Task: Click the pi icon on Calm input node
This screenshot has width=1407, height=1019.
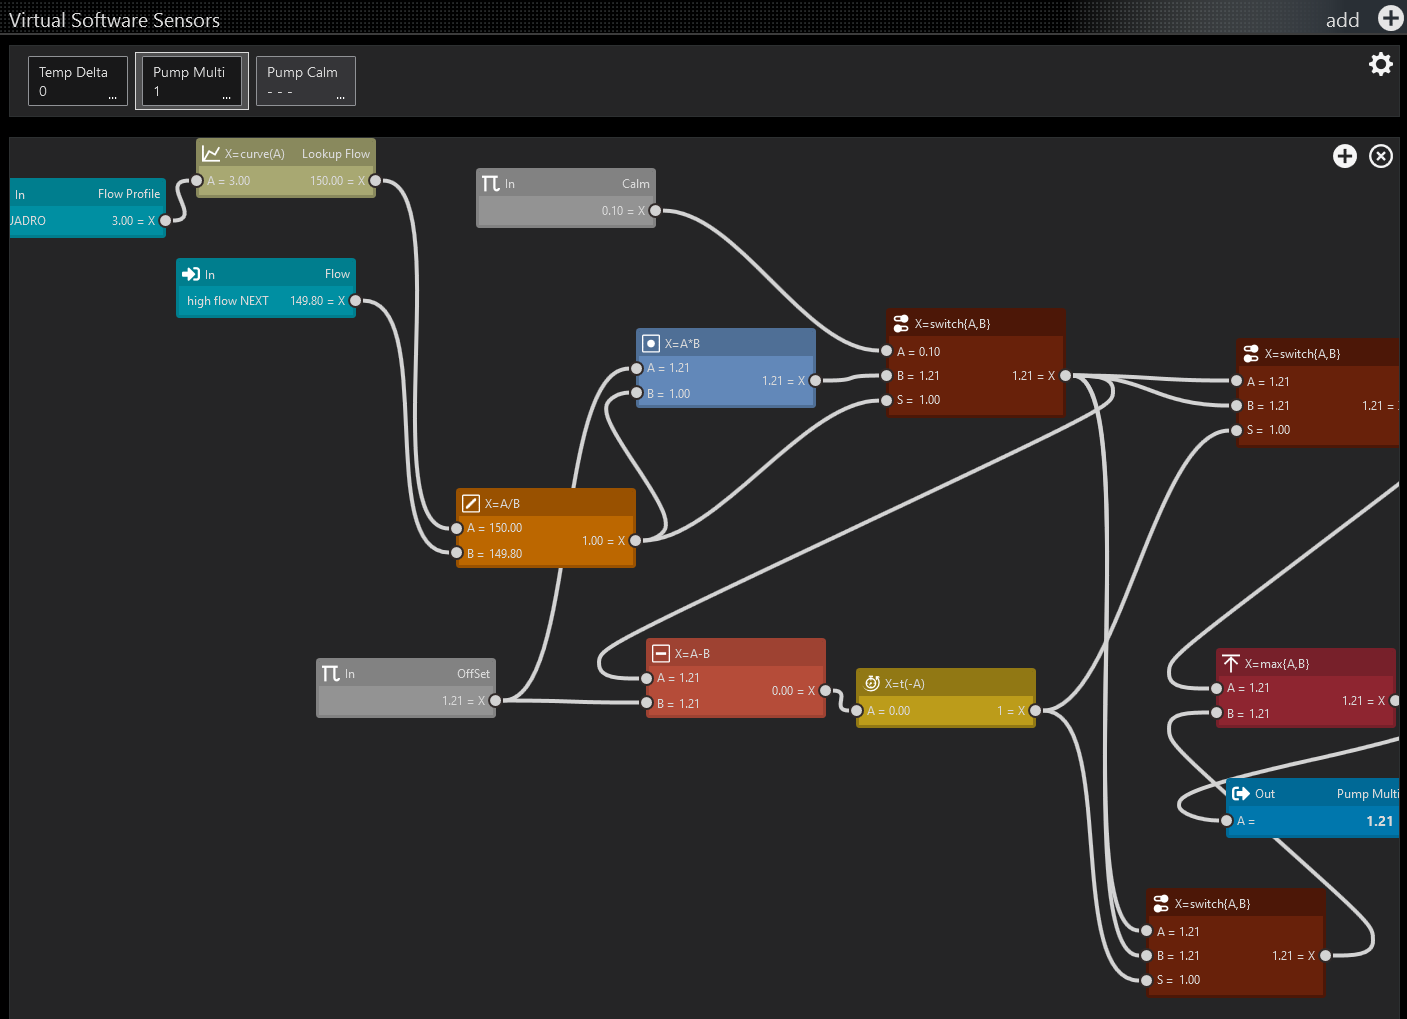Action: (x=490, y=184)
